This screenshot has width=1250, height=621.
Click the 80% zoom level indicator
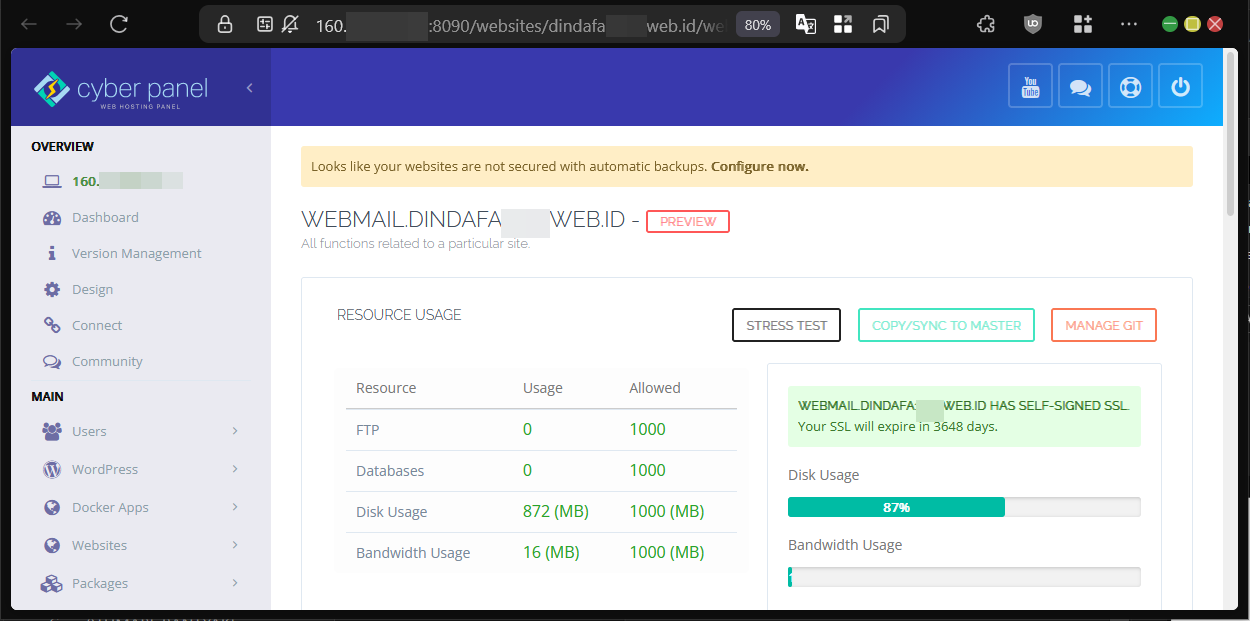point(757,24)
